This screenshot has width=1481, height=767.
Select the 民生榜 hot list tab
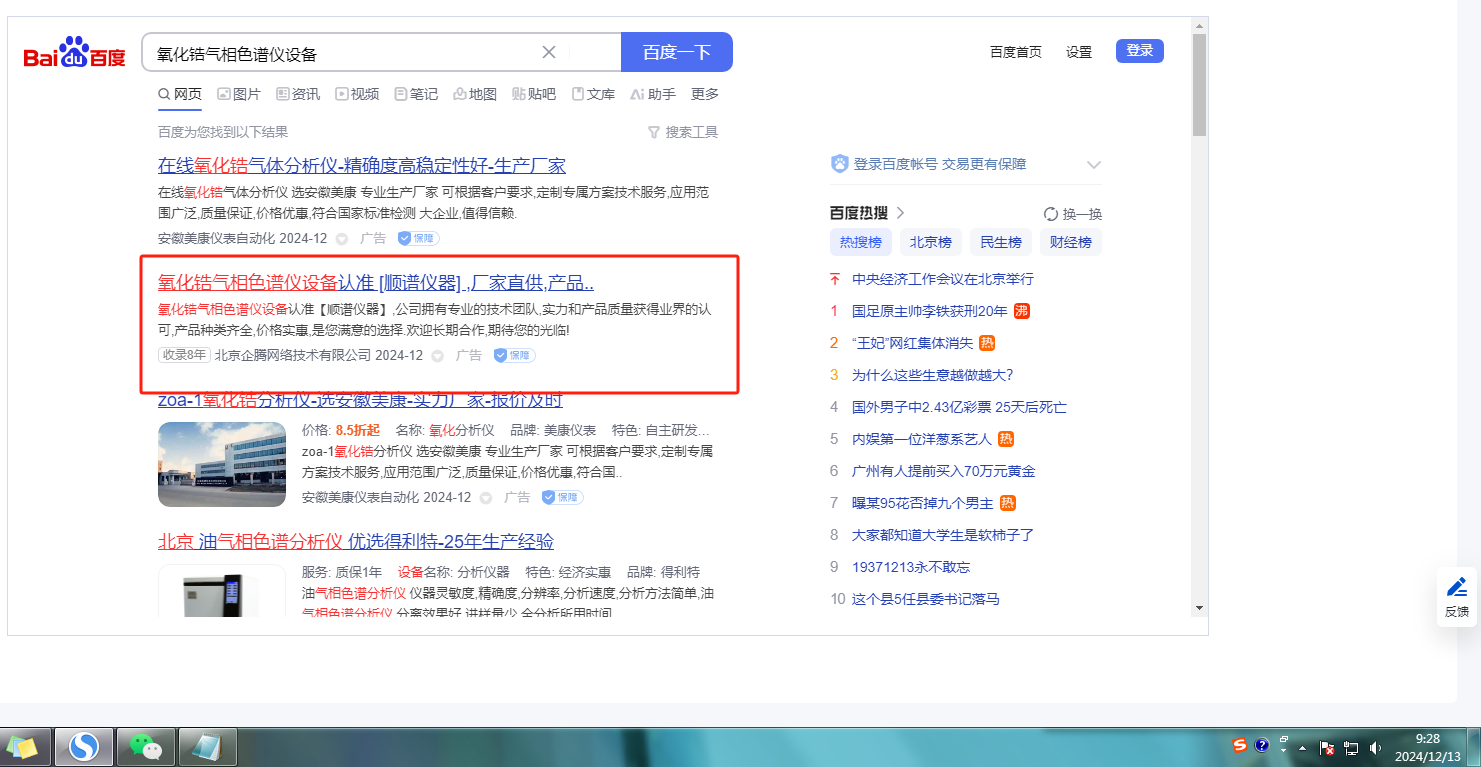(x=1000, y=242)
